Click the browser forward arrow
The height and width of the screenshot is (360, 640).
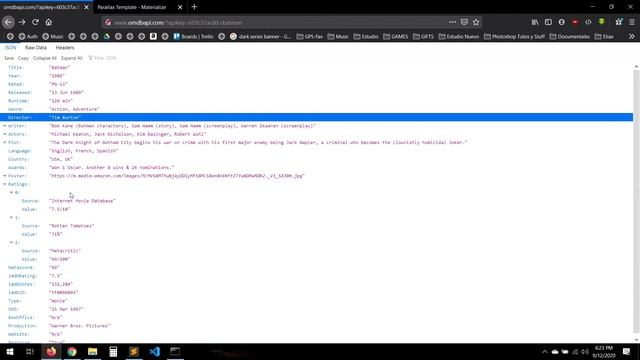(x=22, y=22)
